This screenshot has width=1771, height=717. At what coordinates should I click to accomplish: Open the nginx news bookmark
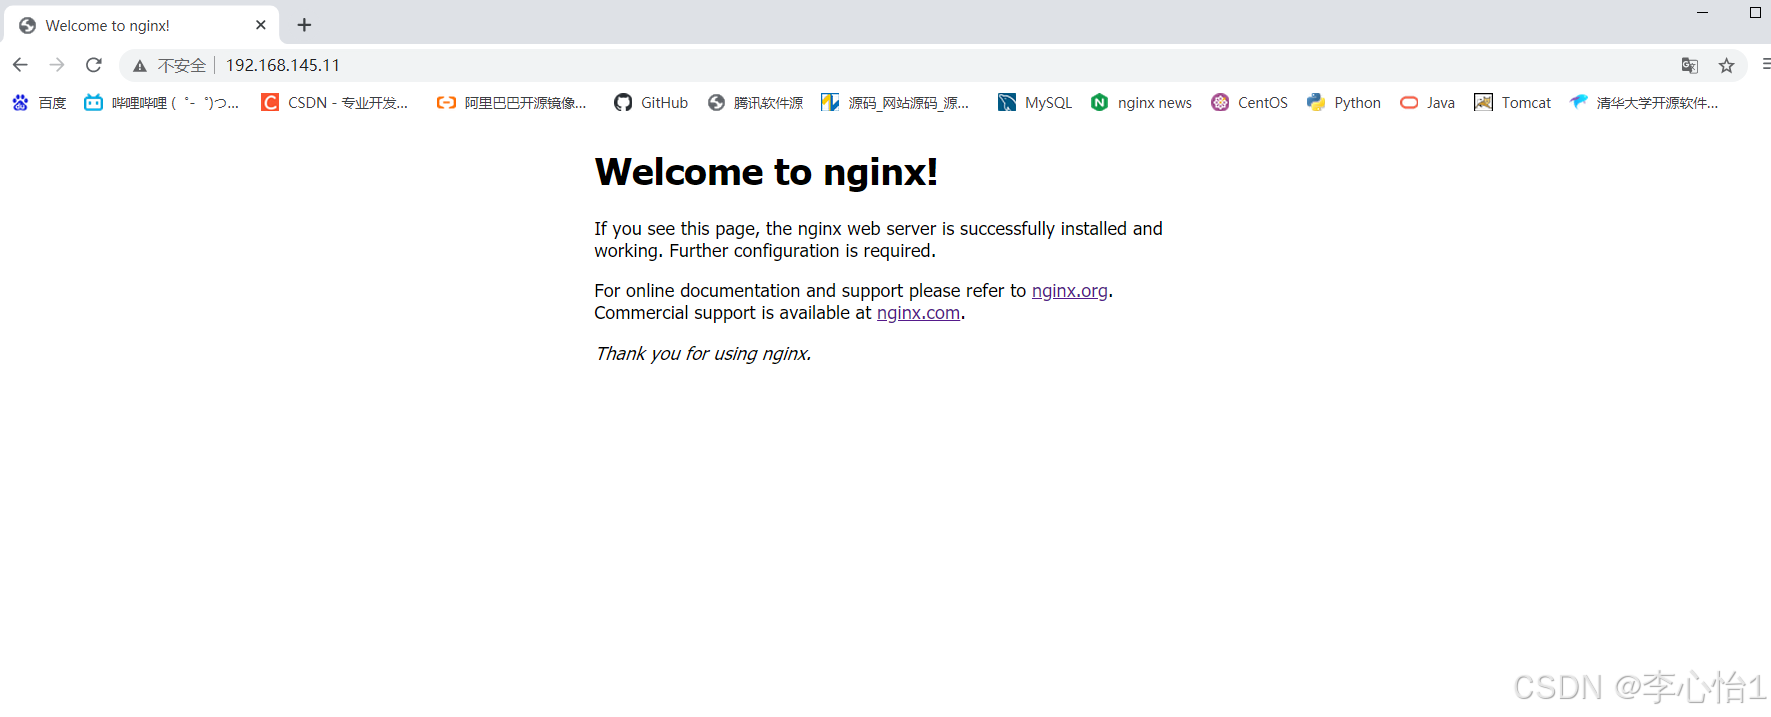(1141, 102)
